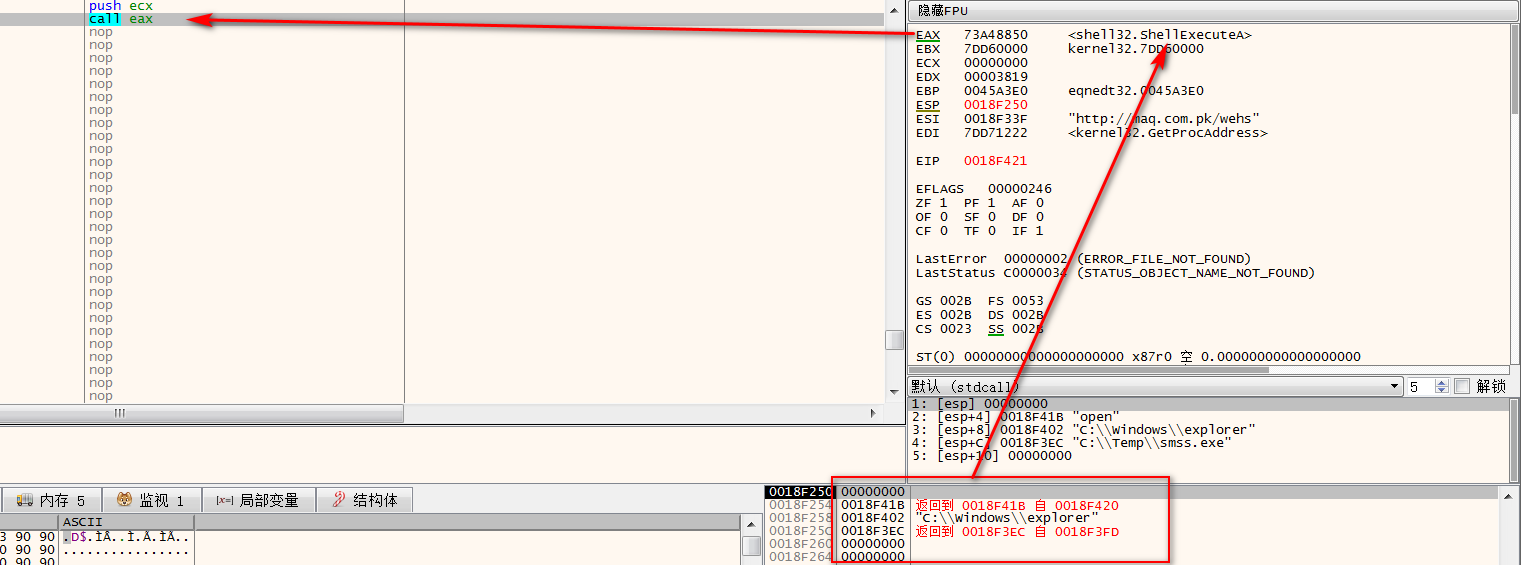
Task: Select the ZF flag value
Action: coord(943,203)
